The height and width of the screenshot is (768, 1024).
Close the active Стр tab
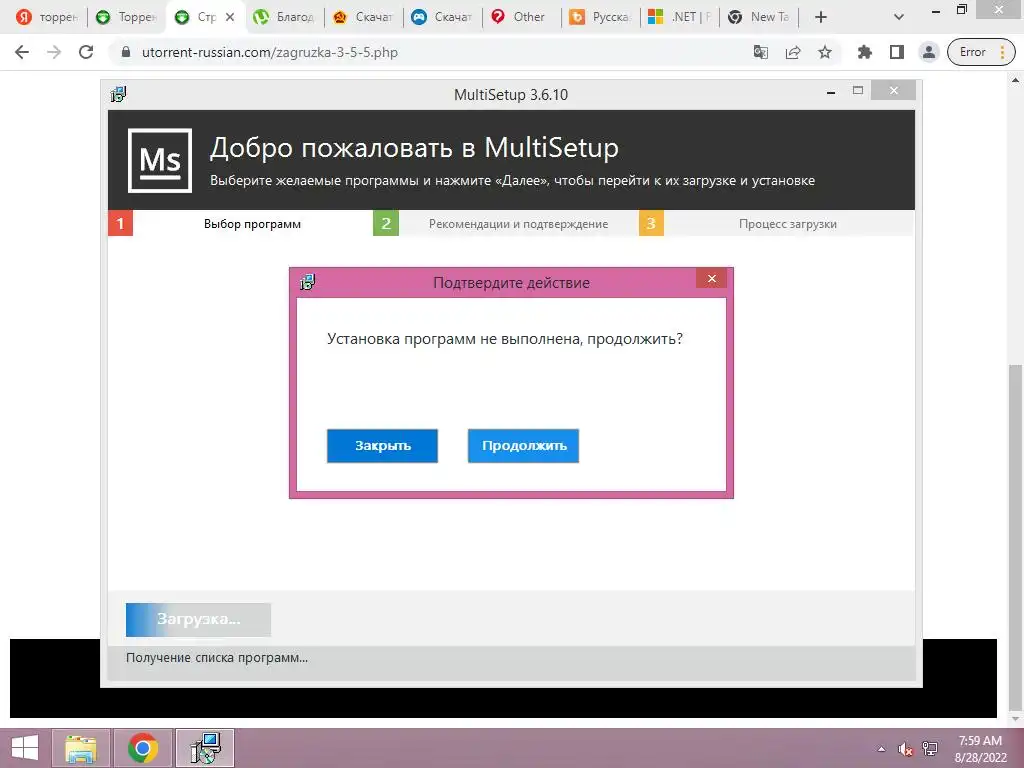[230, 17]
